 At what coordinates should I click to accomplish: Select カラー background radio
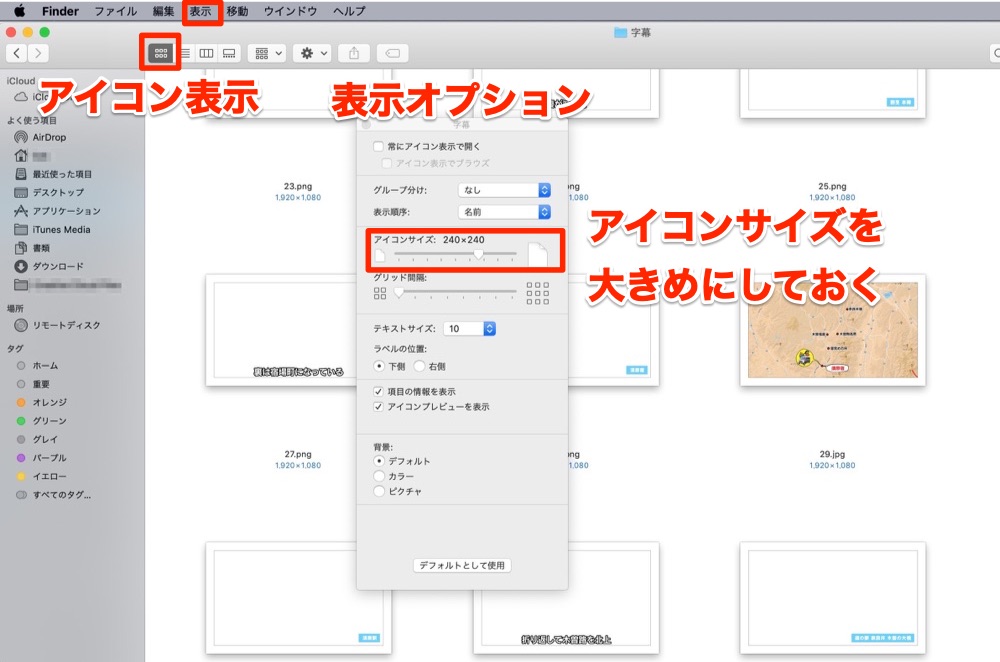click(379, 476)
